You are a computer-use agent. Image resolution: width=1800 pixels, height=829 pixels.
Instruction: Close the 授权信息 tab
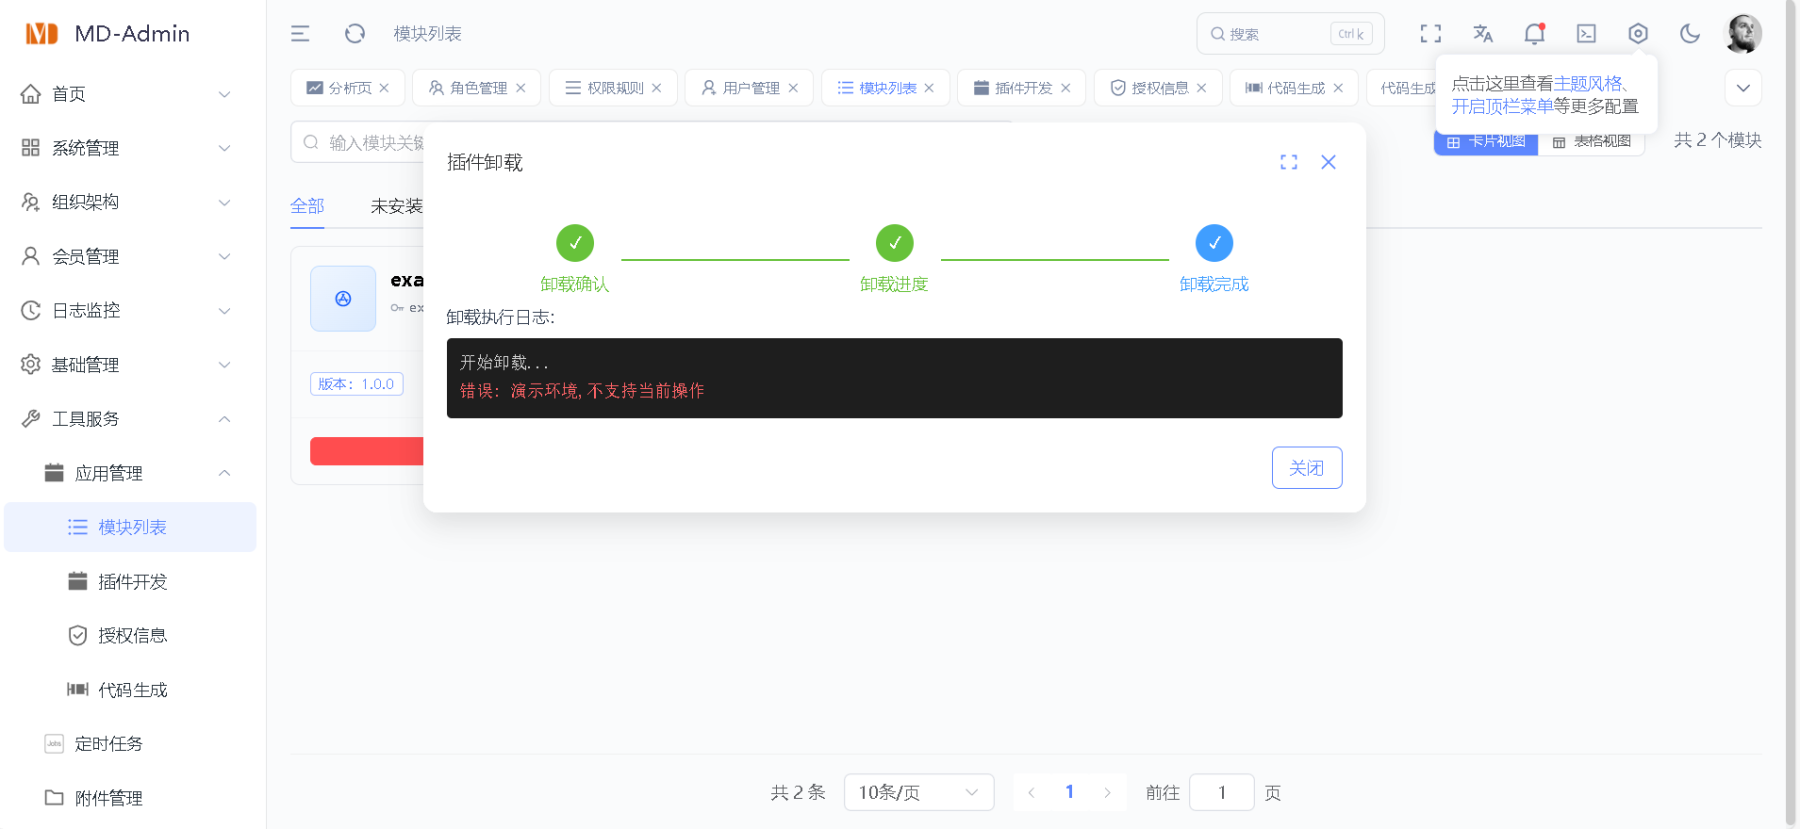pos(1202,88)
